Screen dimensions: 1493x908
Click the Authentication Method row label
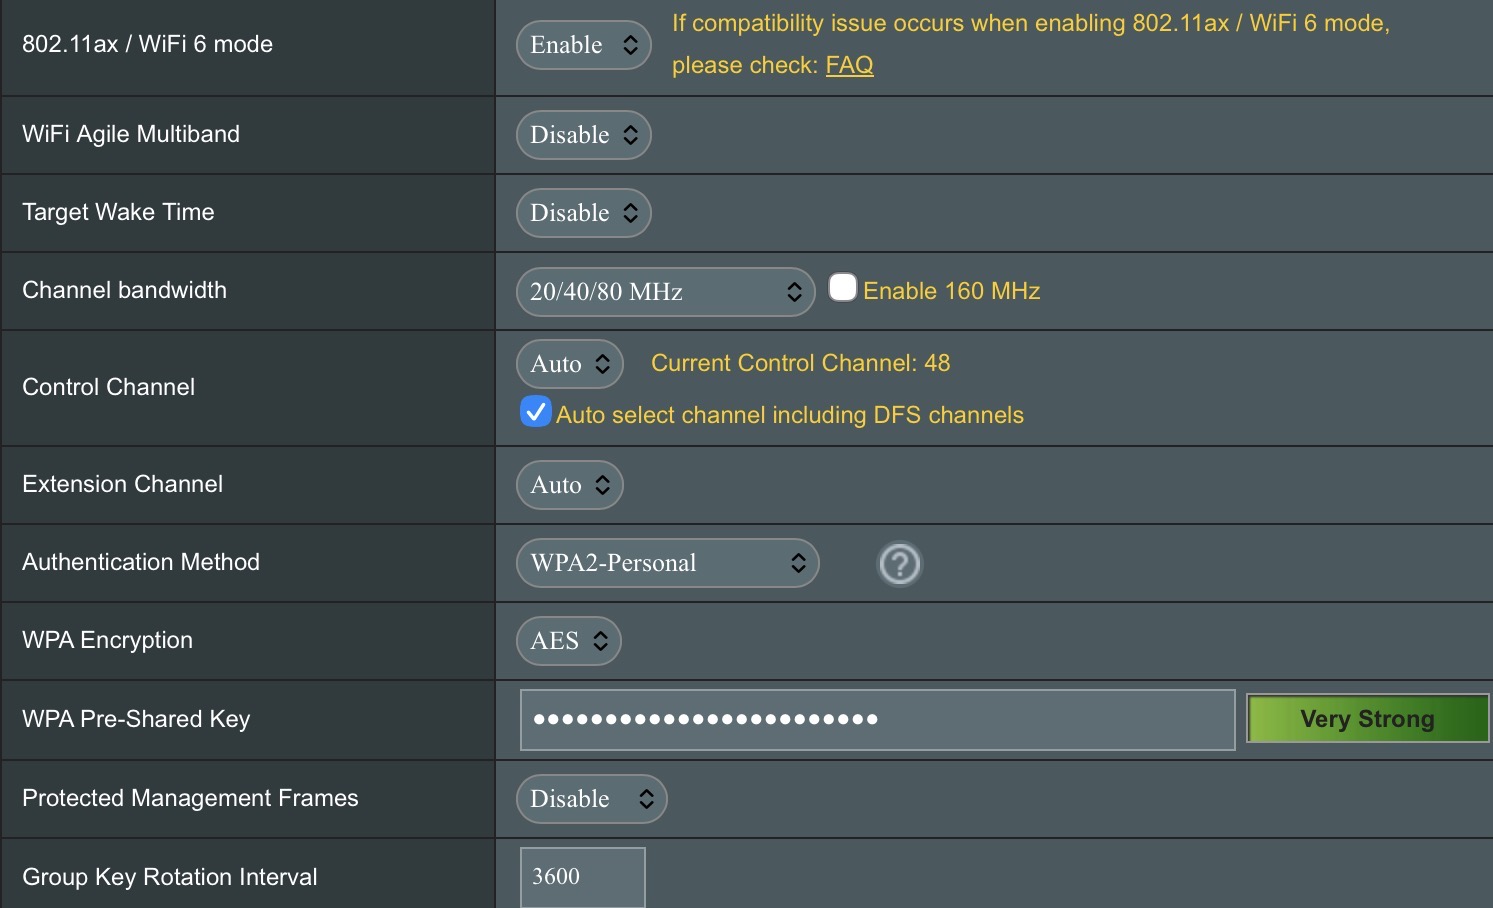point(141,562)
